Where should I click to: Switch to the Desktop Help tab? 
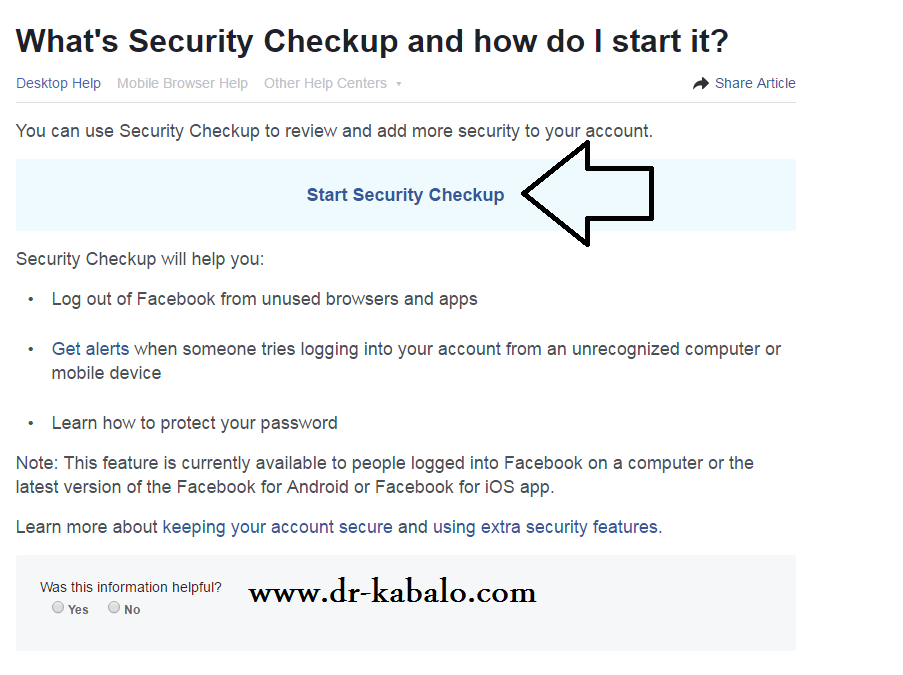(x=58, y=84)
